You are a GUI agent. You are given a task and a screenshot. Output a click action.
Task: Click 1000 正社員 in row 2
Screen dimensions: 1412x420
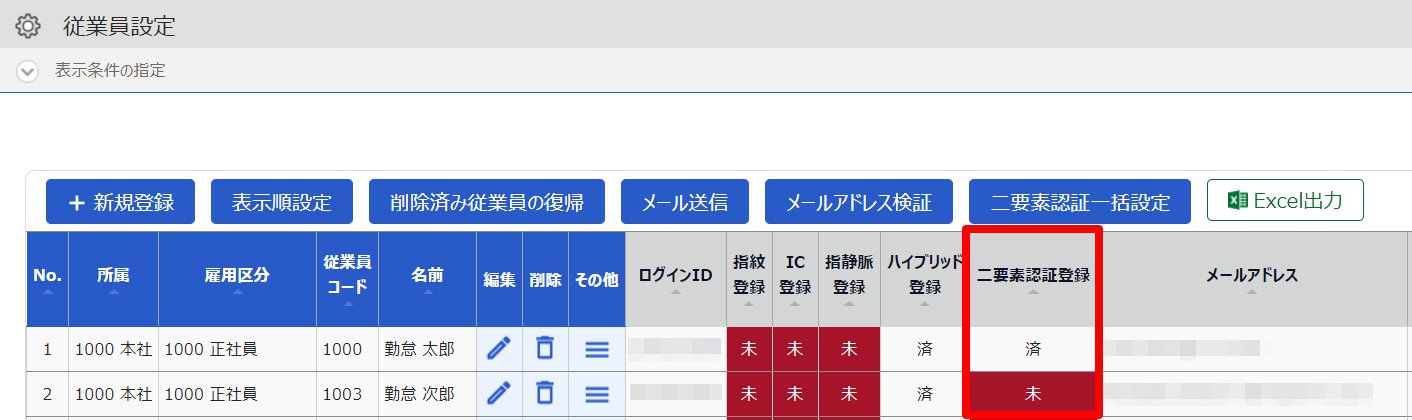click(237, 394)
